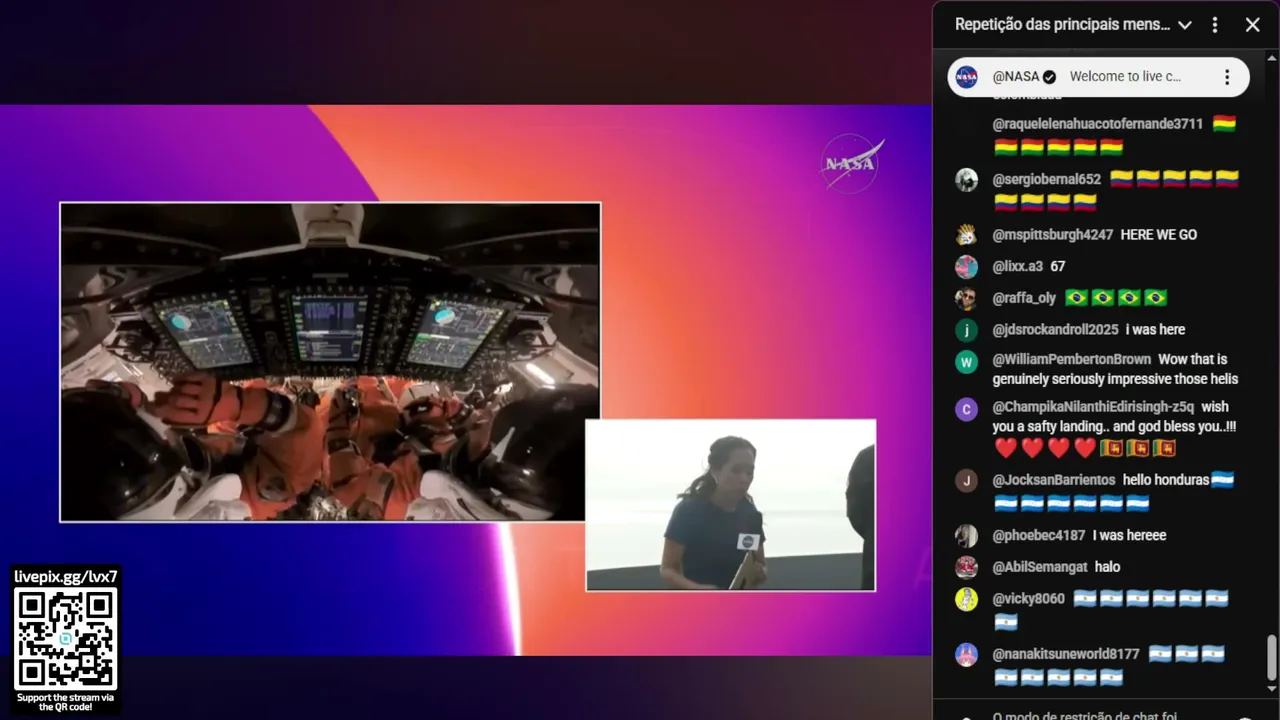Click the spacecraft cockpit video feed
The image size is (1280, 720).
pyautogui.click(x=330, y=362)
